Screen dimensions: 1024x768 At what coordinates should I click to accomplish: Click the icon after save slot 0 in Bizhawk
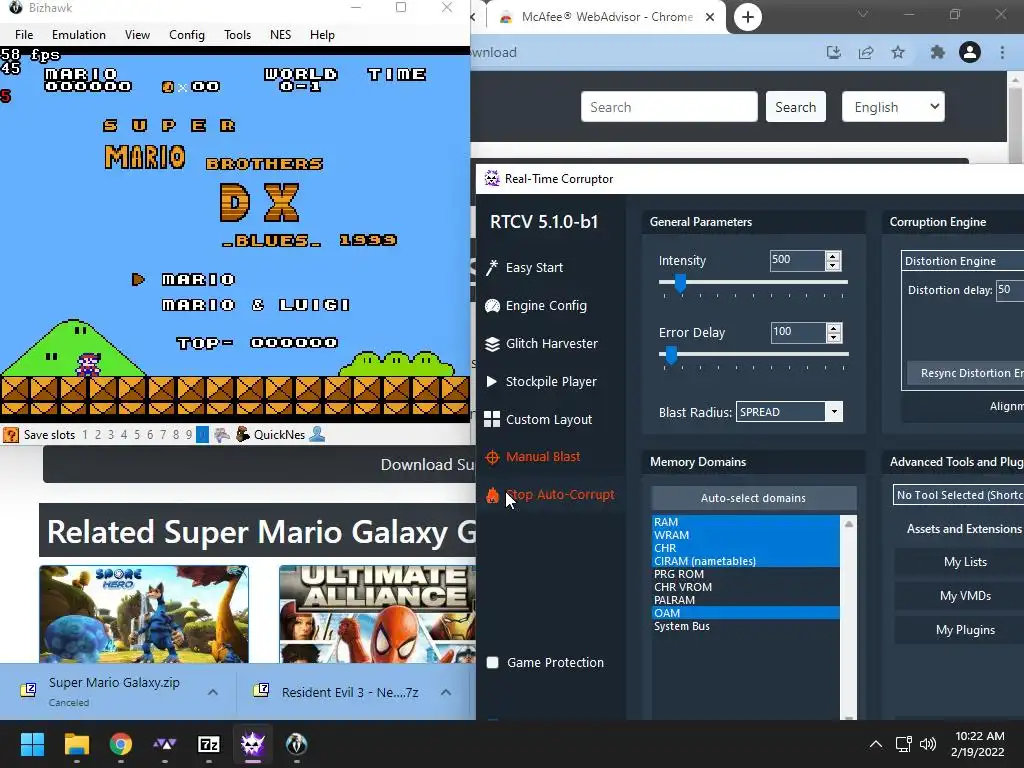pos(222,434)
